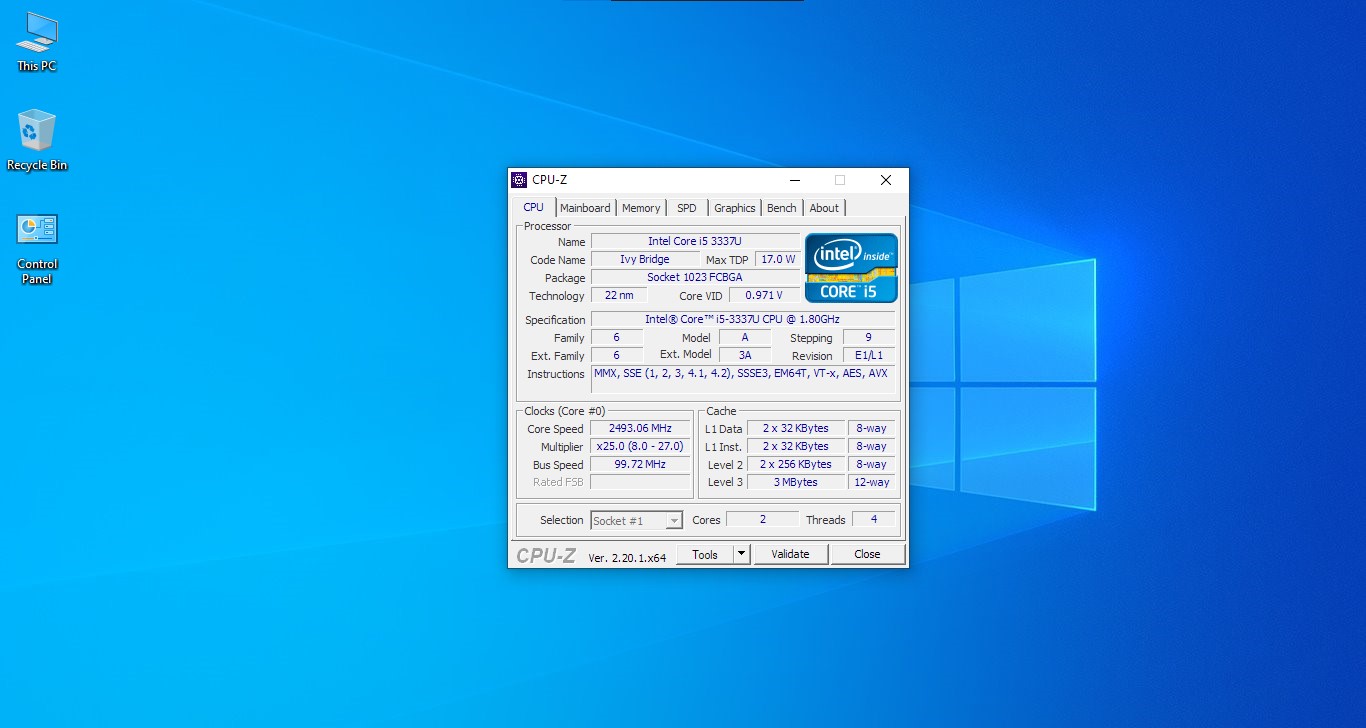Click the 3A Ext. Model value
This screenshot has height=728, width=1366.
point(745,355)
